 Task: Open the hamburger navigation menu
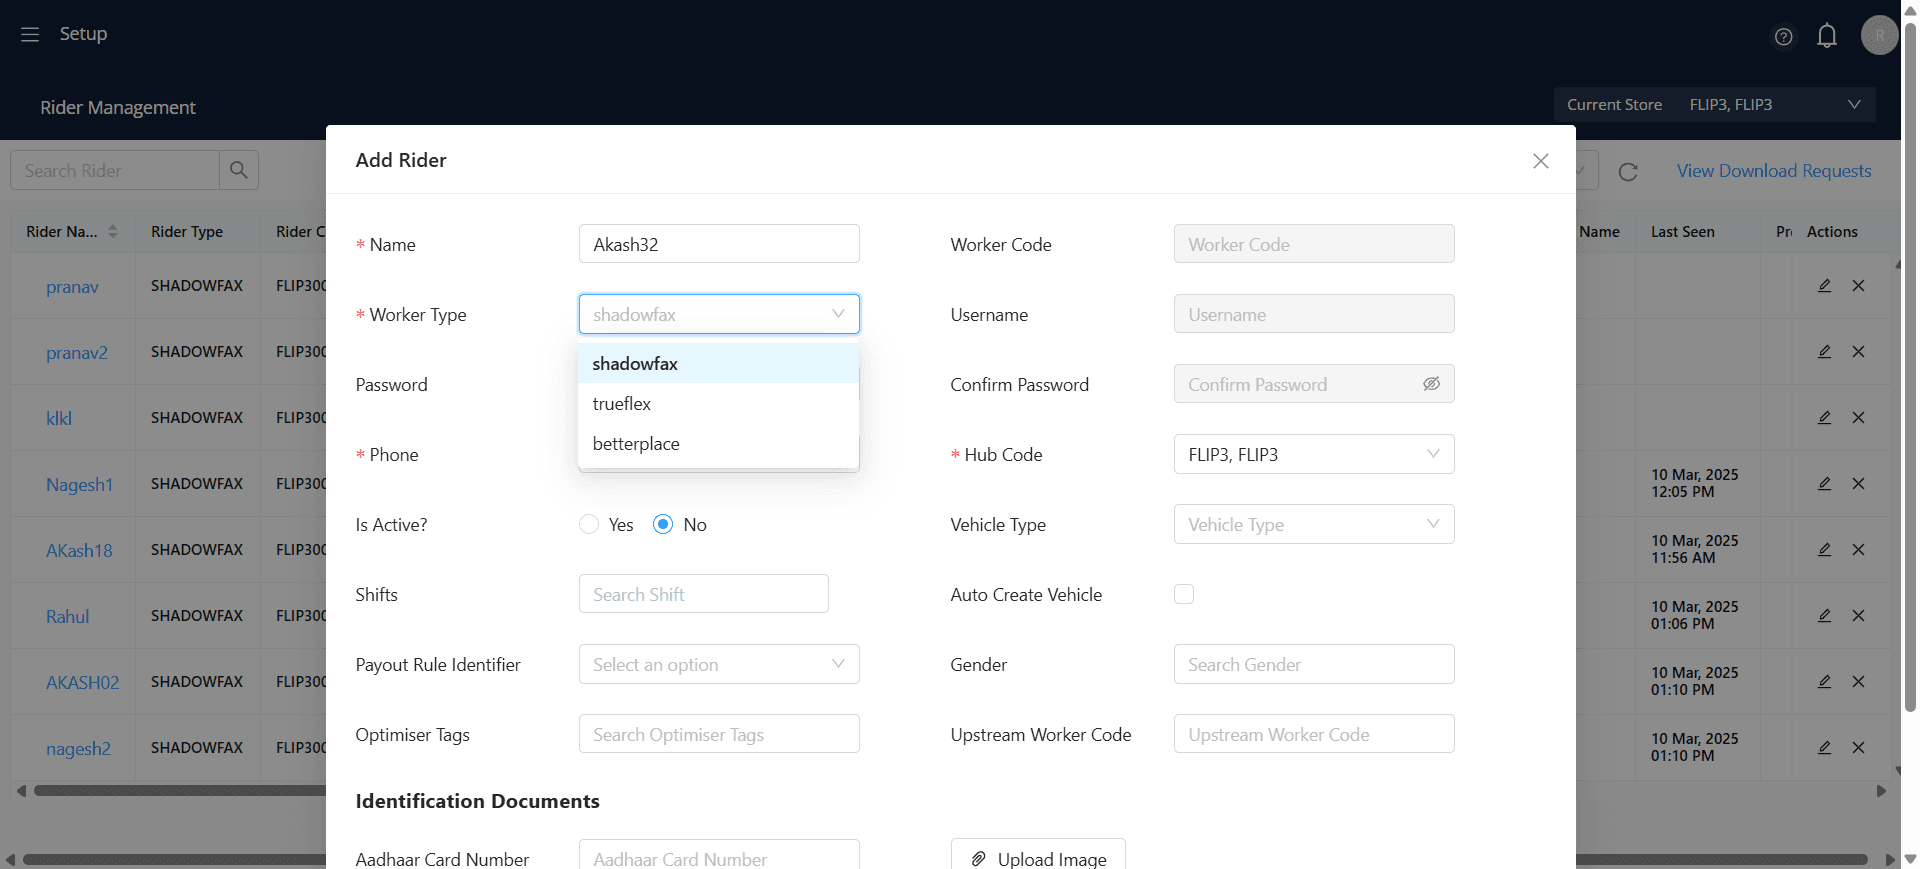[x=30, y=34]
